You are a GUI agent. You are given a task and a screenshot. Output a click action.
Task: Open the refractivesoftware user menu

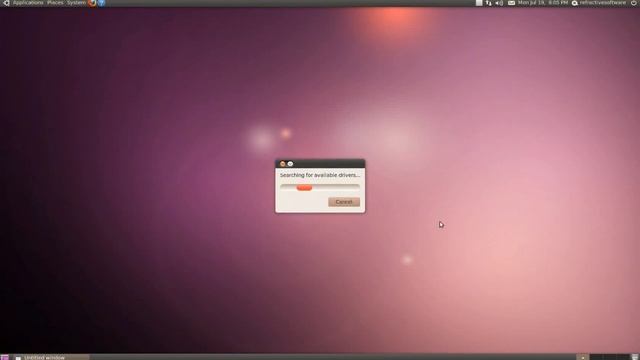pos(599,3)
